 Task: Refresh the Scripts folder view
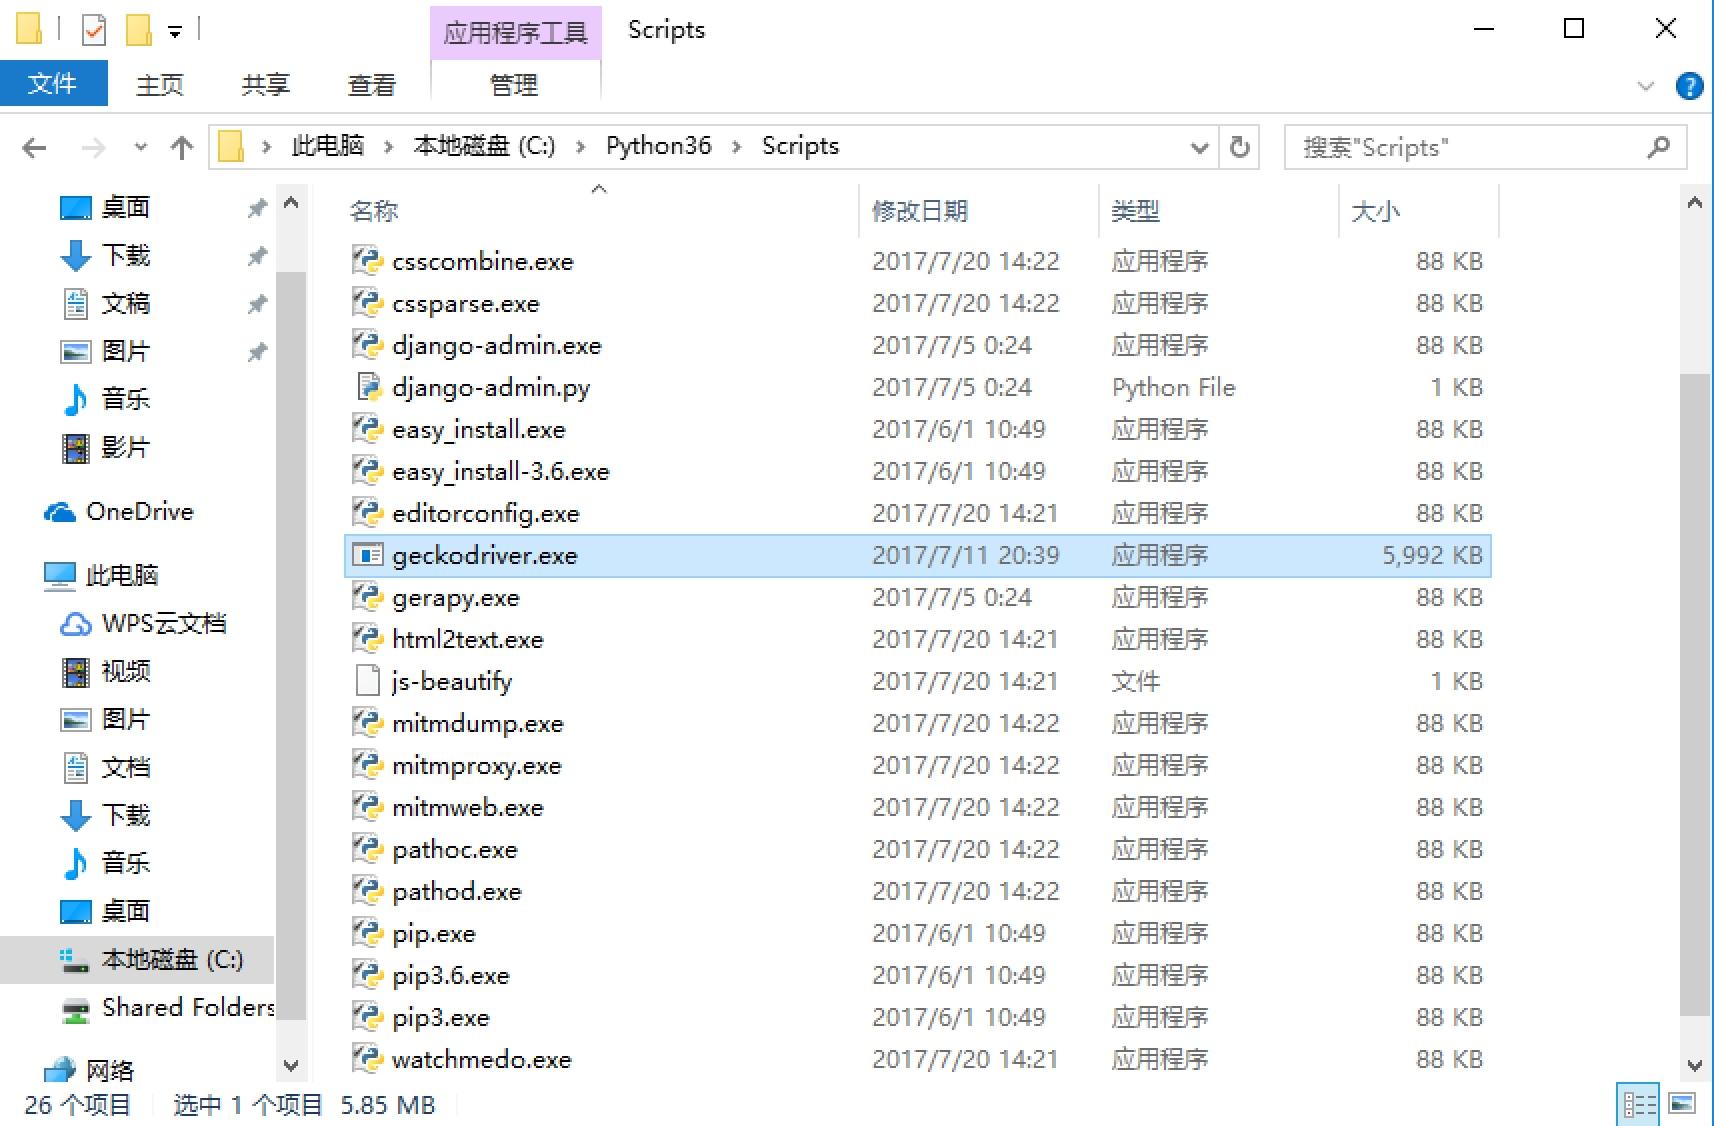1240,147
